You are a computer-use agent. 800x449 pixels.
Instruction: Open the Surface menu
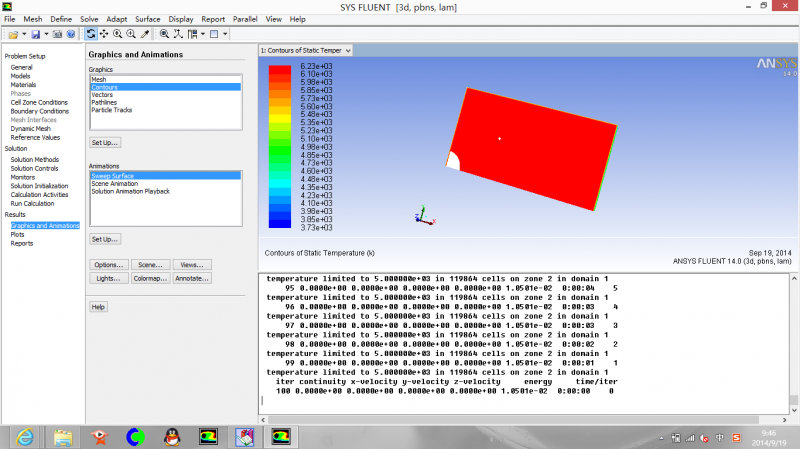coord(147,19)
